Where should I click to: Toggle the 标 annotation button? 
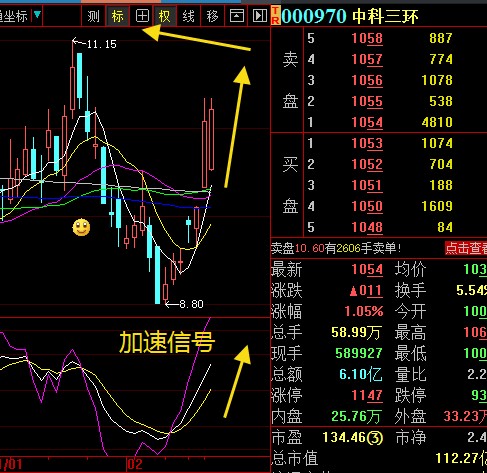117,16
